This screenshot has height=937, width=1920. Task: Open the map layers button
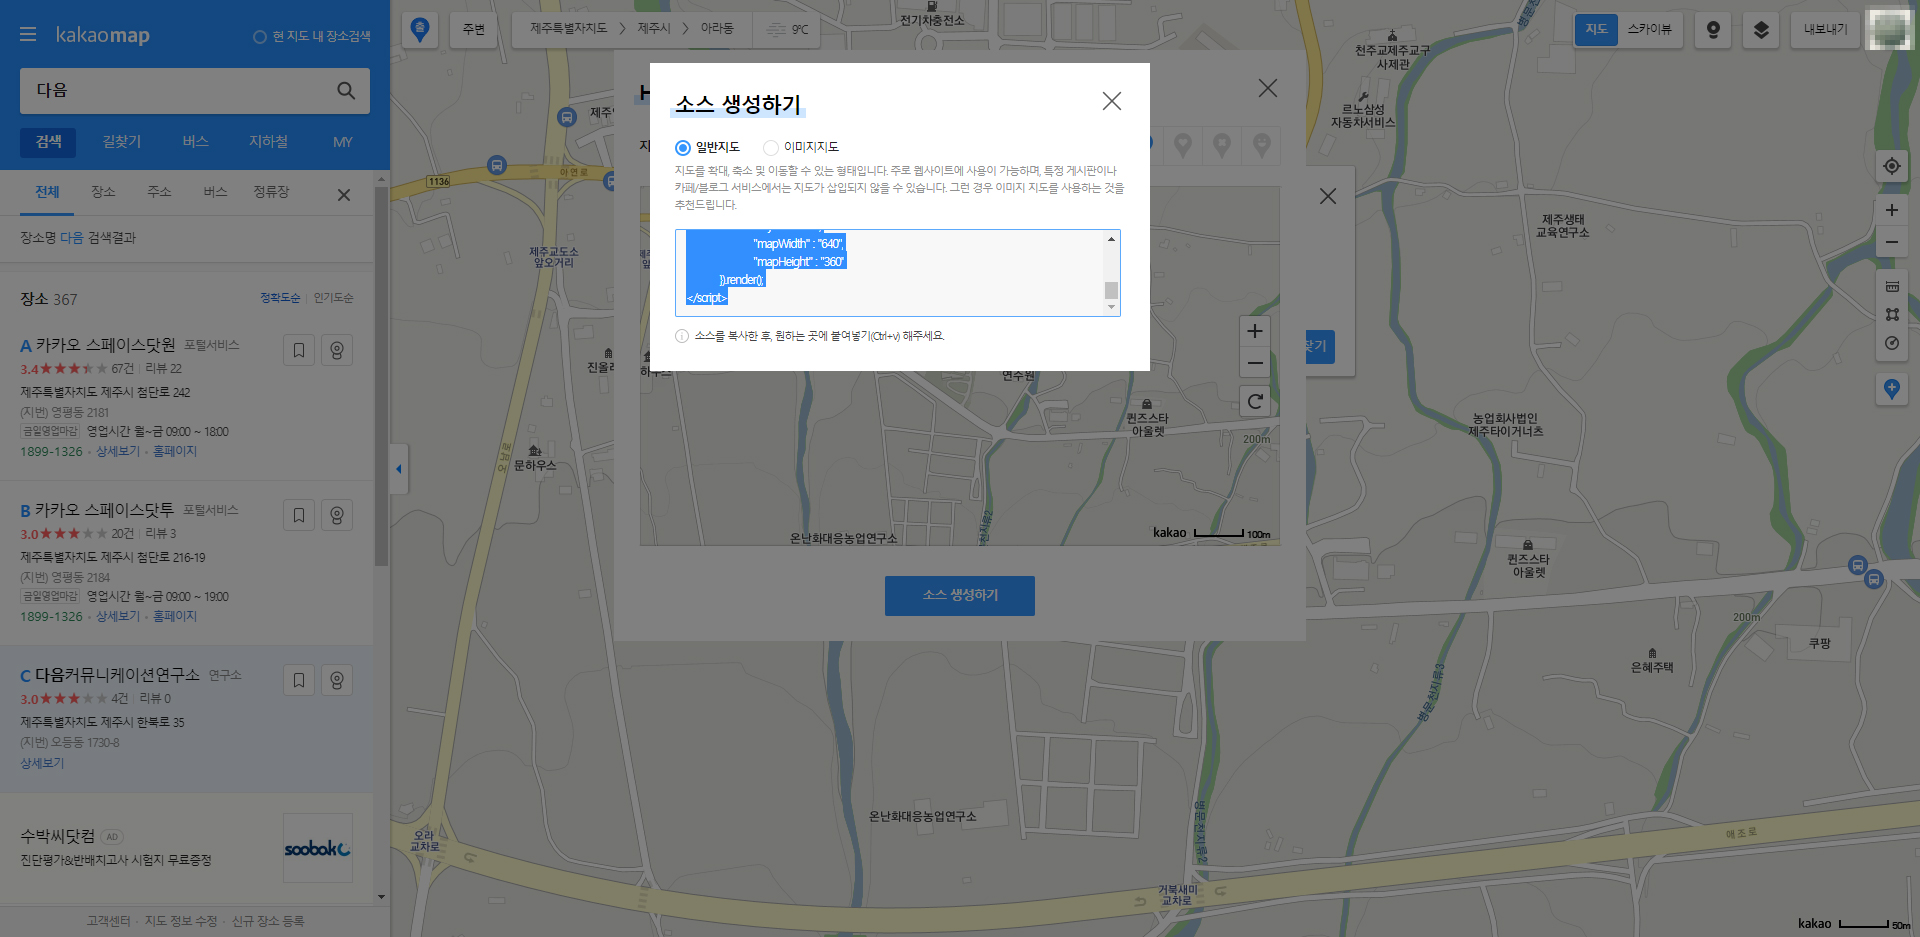click(x=1761, y=30)
